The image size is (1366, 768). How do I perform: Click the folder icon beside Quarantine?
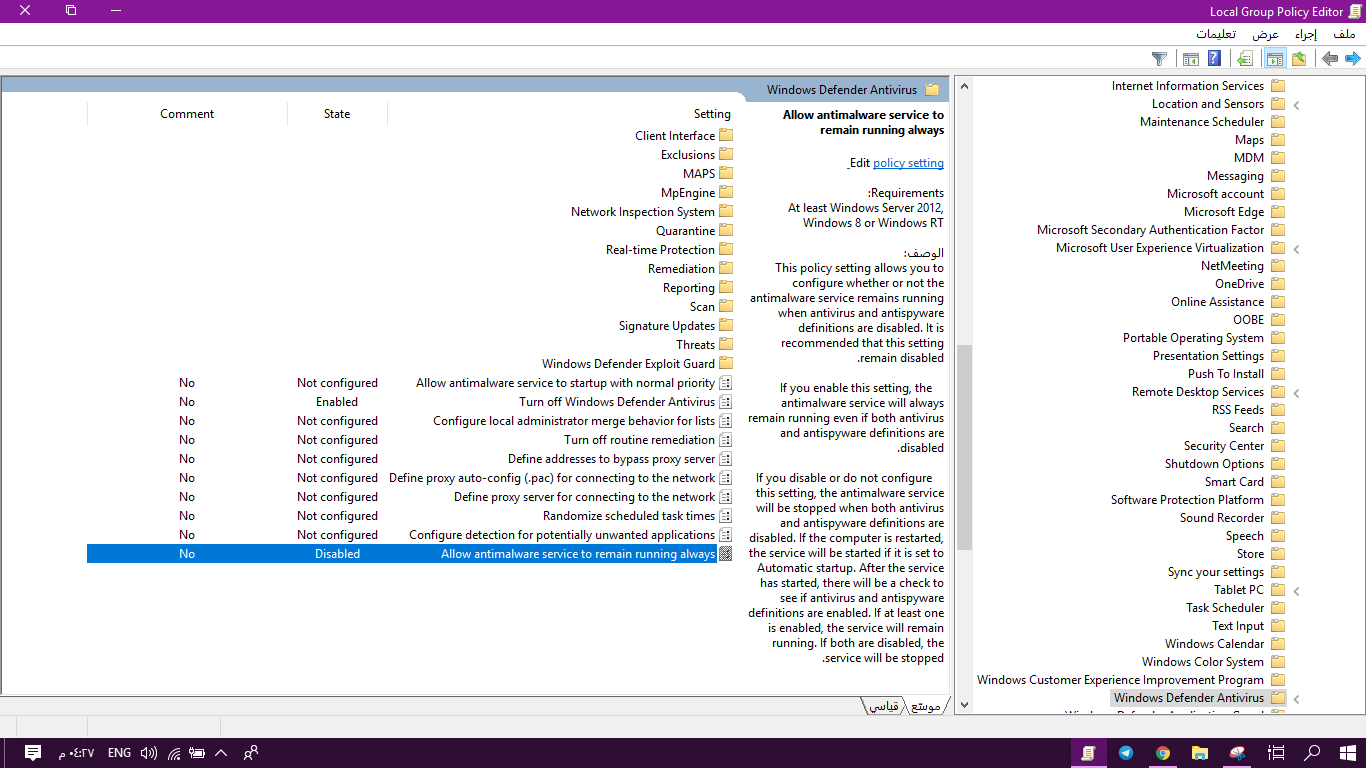[726, 230]
